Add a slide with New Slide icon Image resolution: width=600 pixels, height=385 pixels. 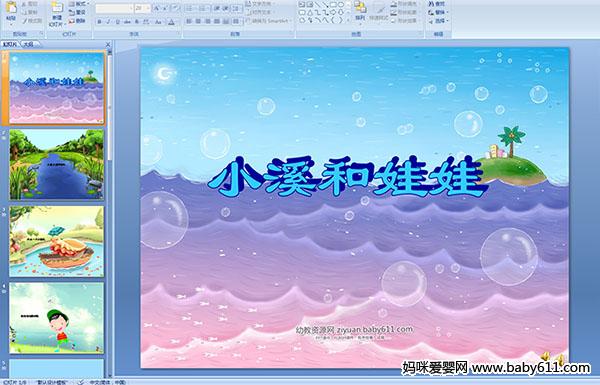(x=57, y=8)
